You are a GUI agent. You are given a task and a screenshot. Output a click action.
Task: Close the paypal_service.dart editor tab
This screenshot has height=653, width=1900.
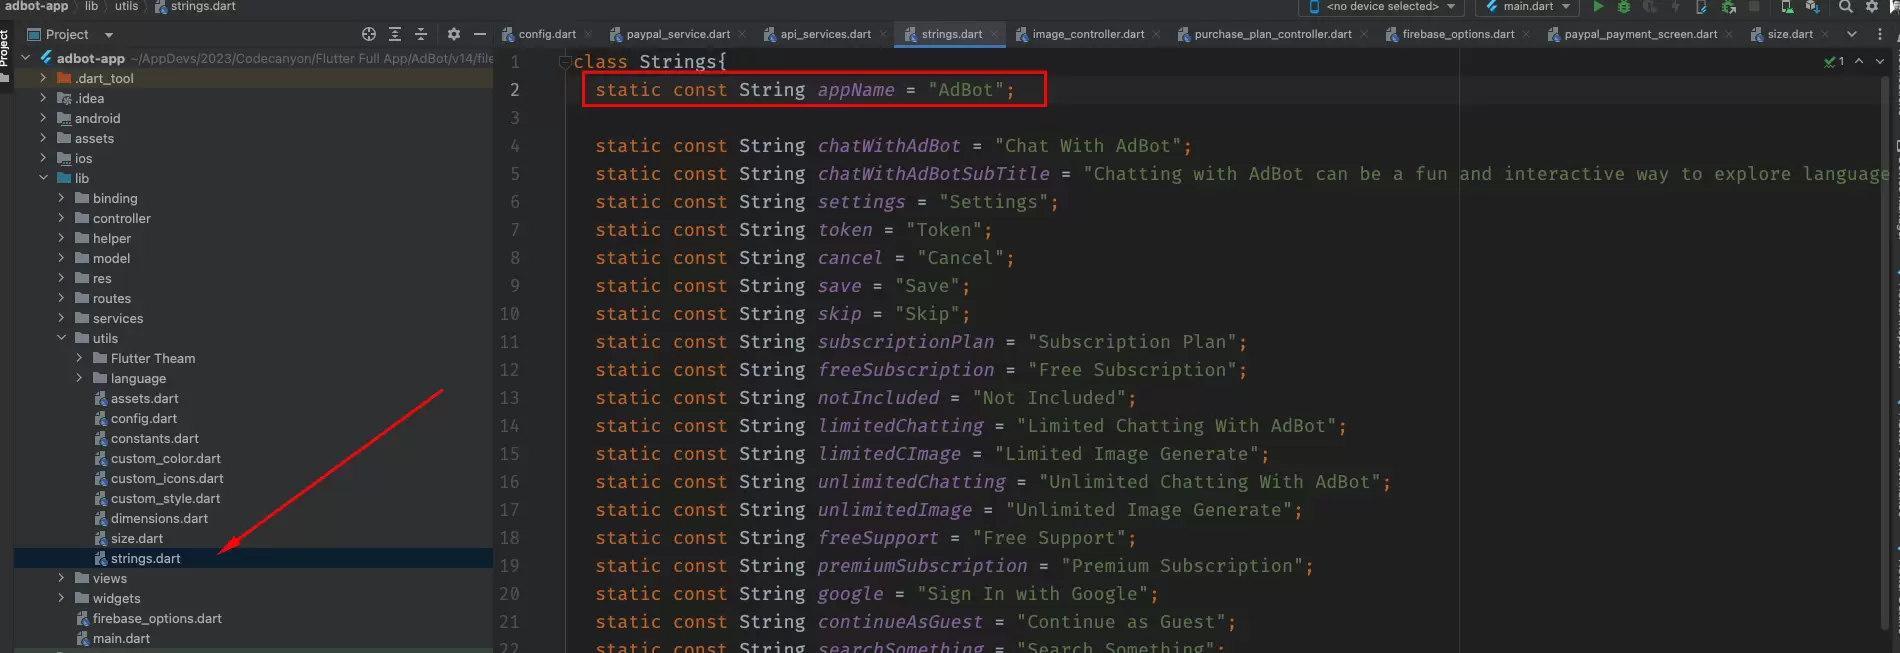coord(742,34)
